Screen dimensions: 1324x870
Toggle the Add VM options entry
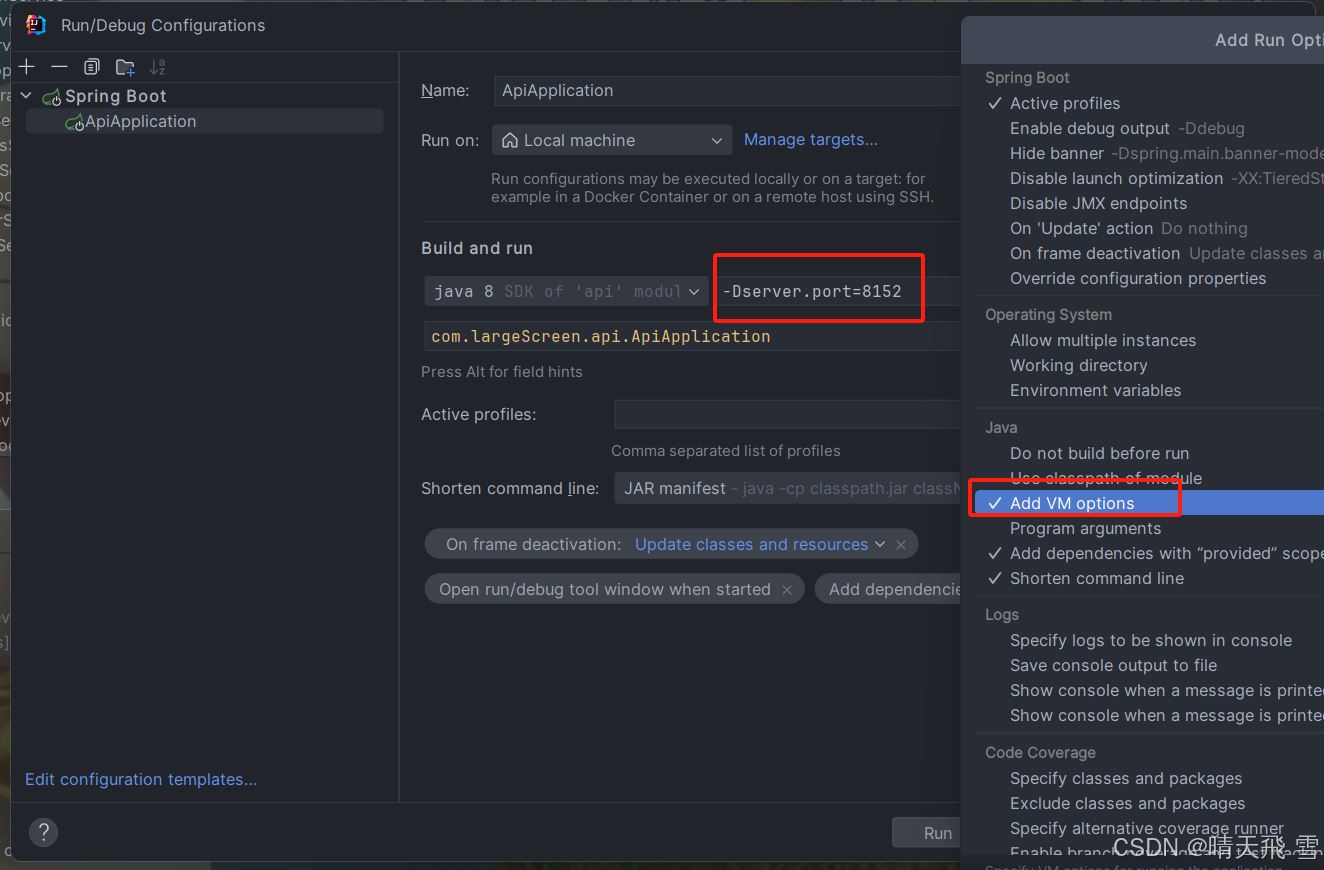point(1150,503)
